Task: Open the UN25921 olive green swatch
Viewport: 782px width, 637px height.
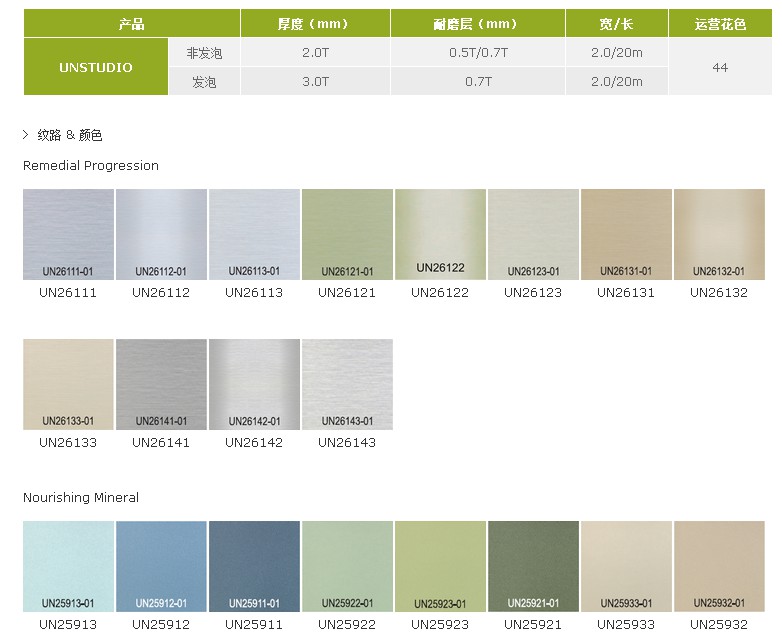Action: click(x=533, y=567)
